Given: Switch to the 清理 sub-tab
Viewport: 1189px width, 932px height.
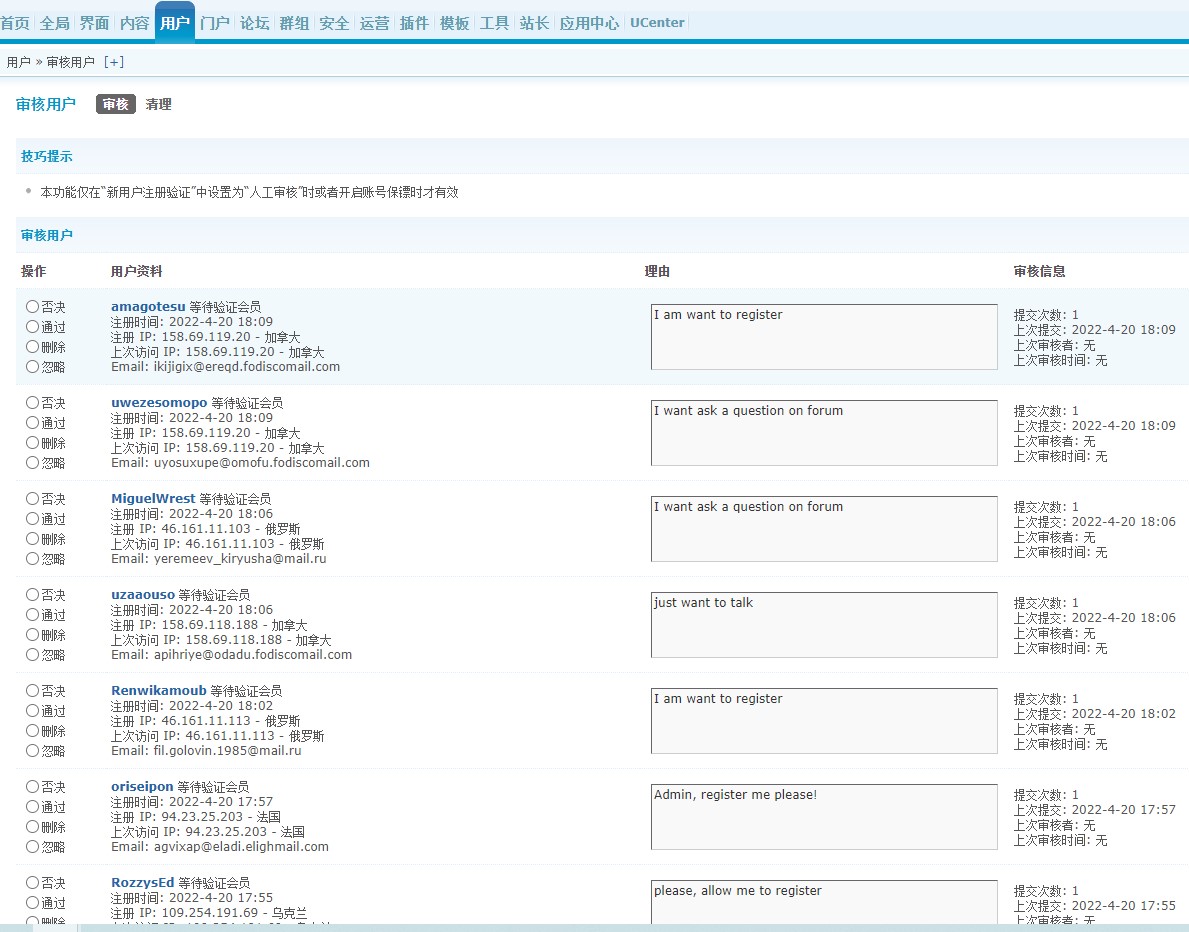Looking at the screenshot, I should (158, 104).
